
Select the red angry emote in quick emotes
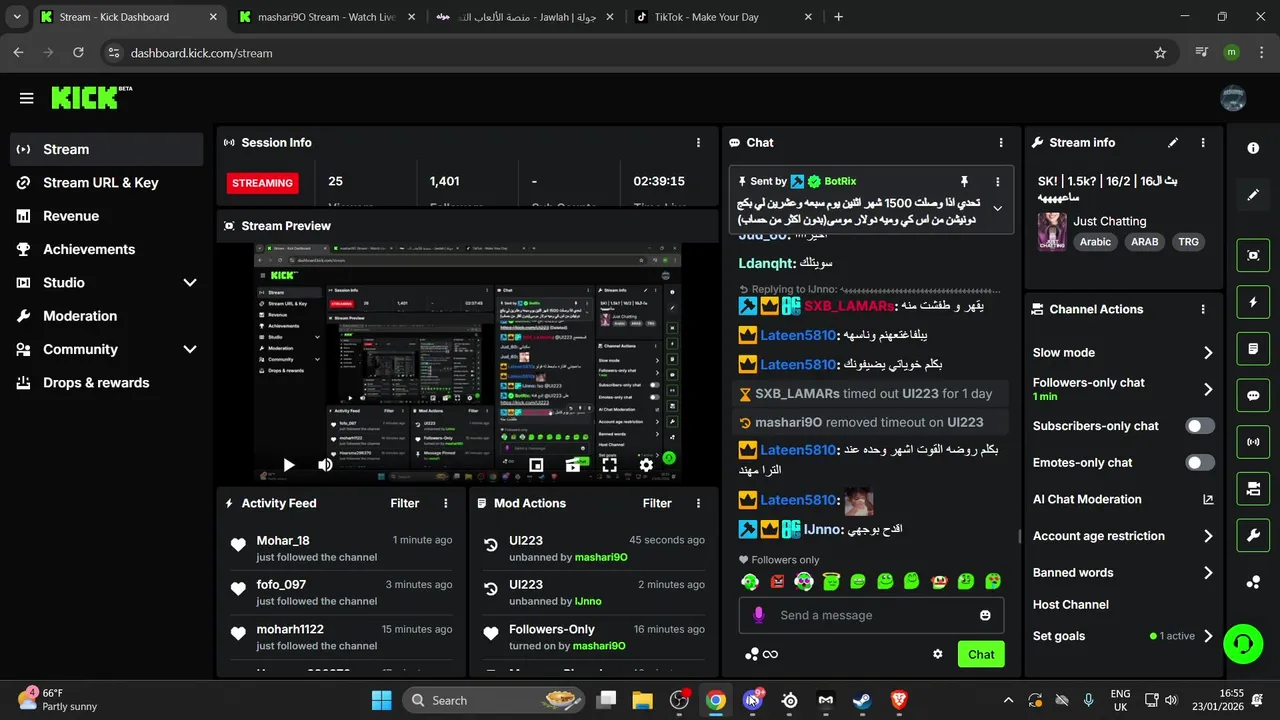(777, 581)
